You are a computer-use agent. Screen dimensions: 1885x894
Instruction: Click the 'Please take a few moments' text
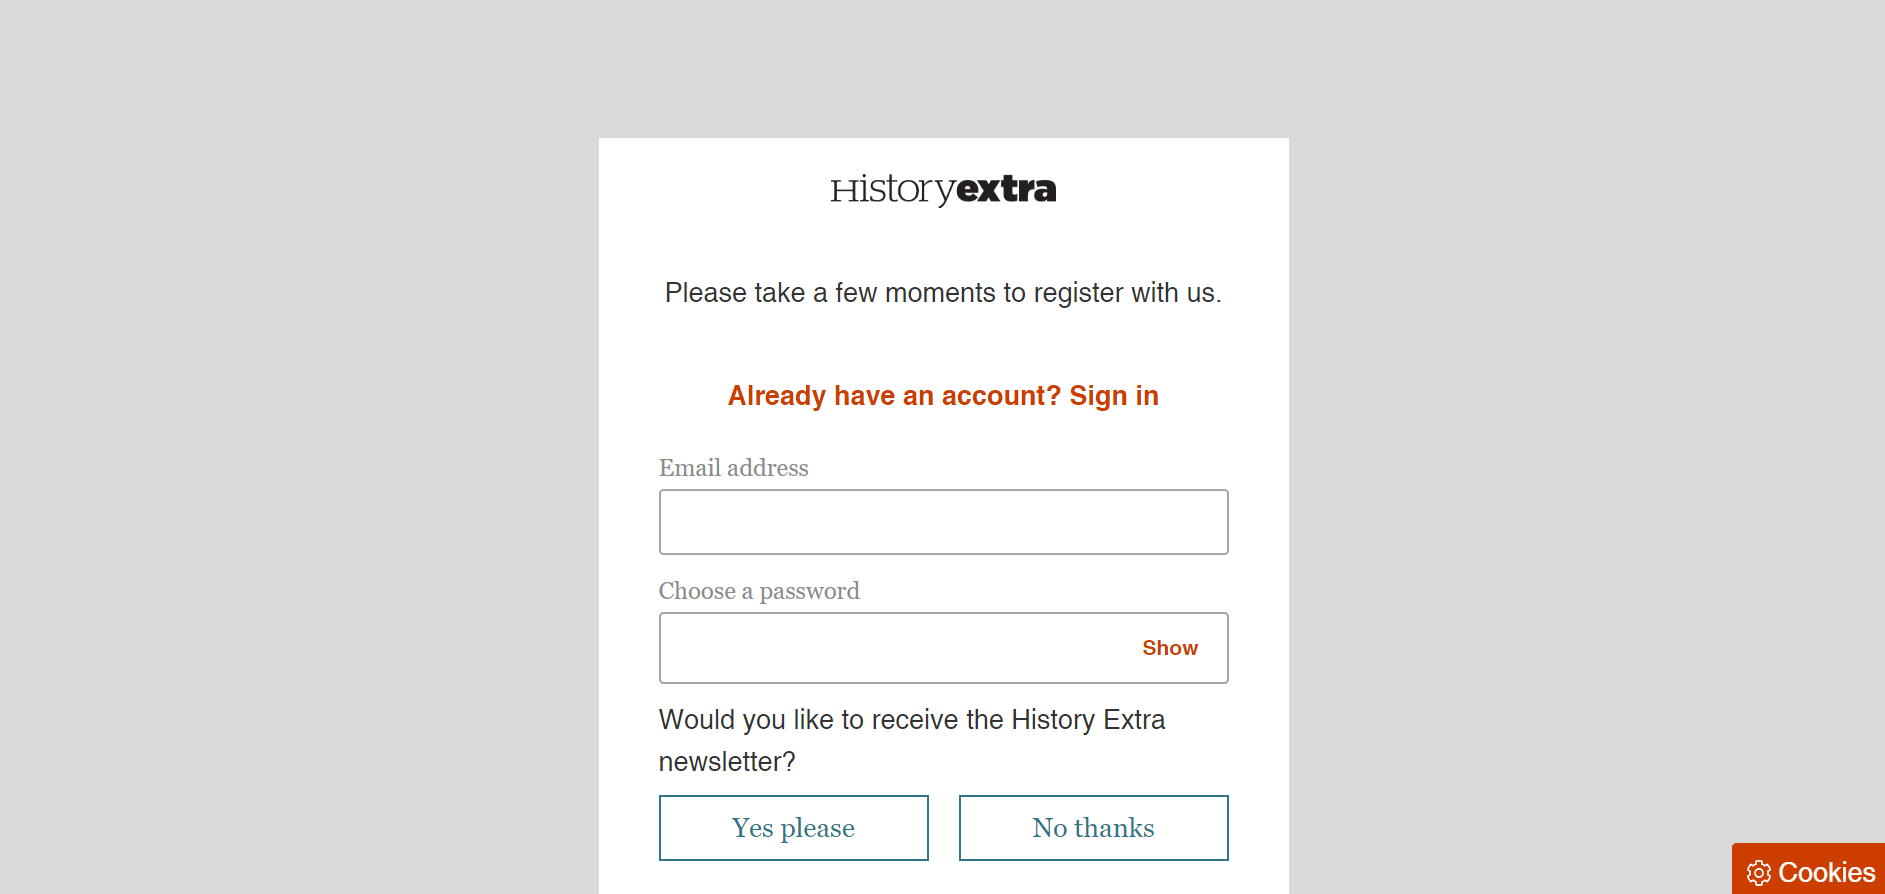pos(943,293)
